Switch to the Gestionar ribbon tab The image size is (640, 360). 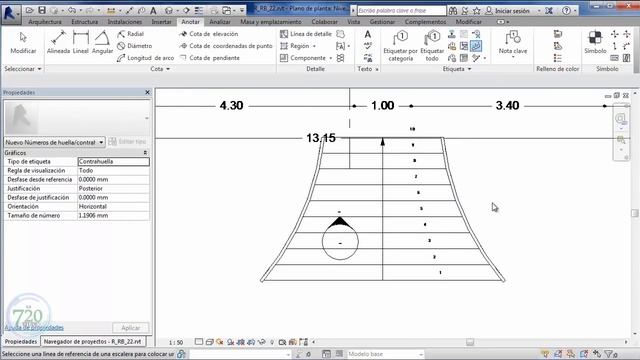(382, 22)
